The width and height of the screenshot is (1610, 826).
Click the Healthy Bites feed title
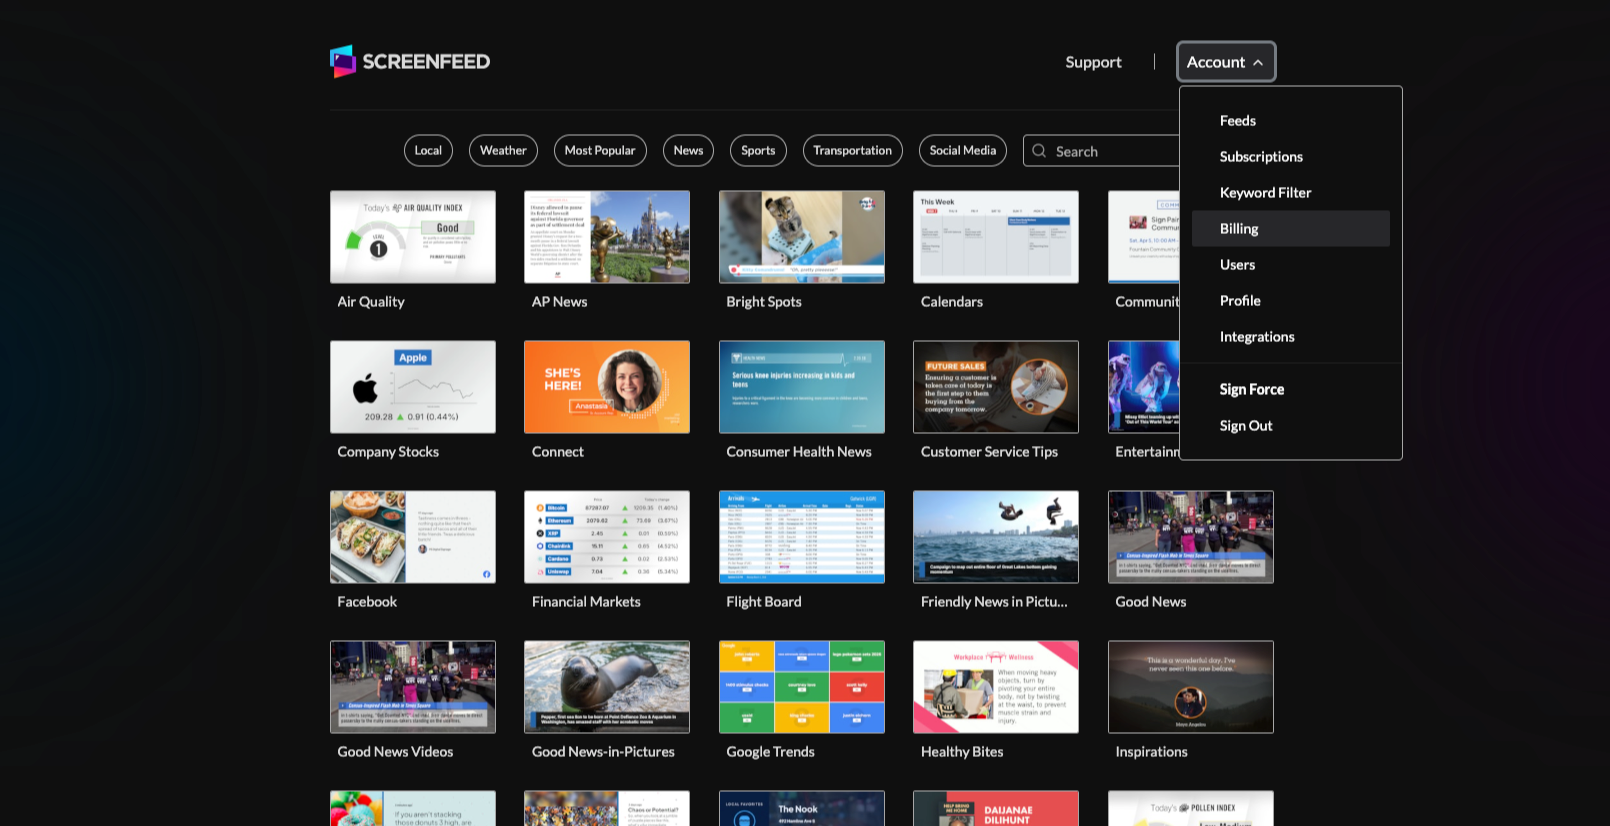962,752
